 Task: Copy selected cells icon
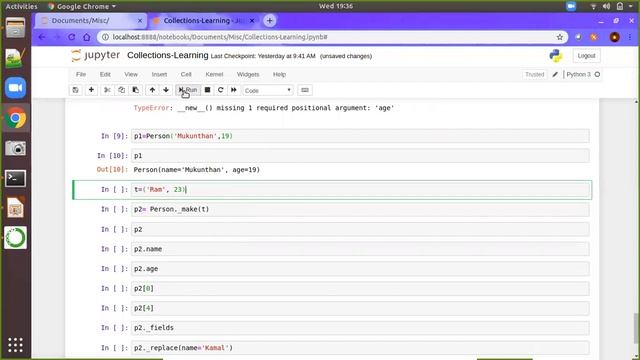122,90
